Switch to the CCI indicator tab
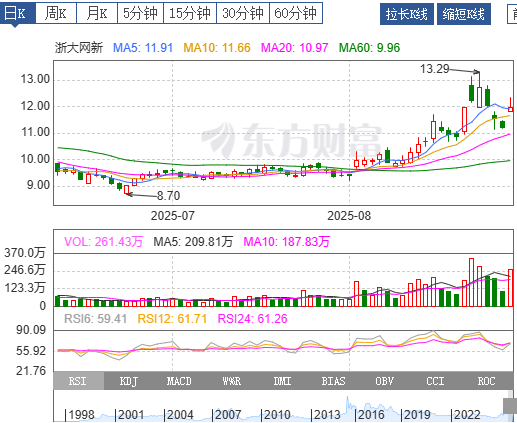This screenshot has width=517, height=423. (435, 381)
